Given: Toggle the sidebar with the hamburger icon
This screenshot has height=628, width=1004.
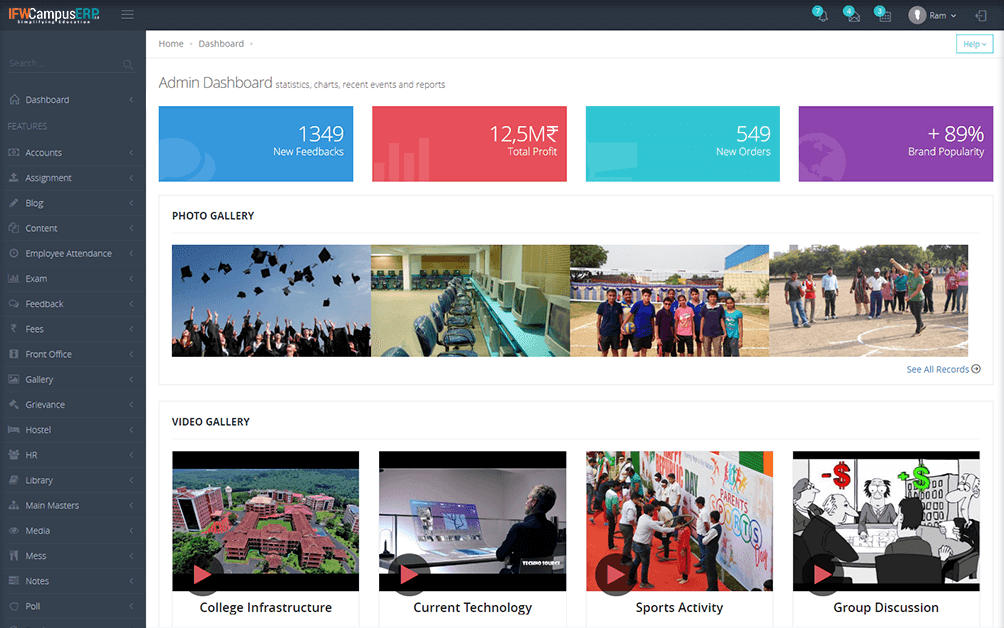Looking at the screenshot, I should tap(127, 15).
